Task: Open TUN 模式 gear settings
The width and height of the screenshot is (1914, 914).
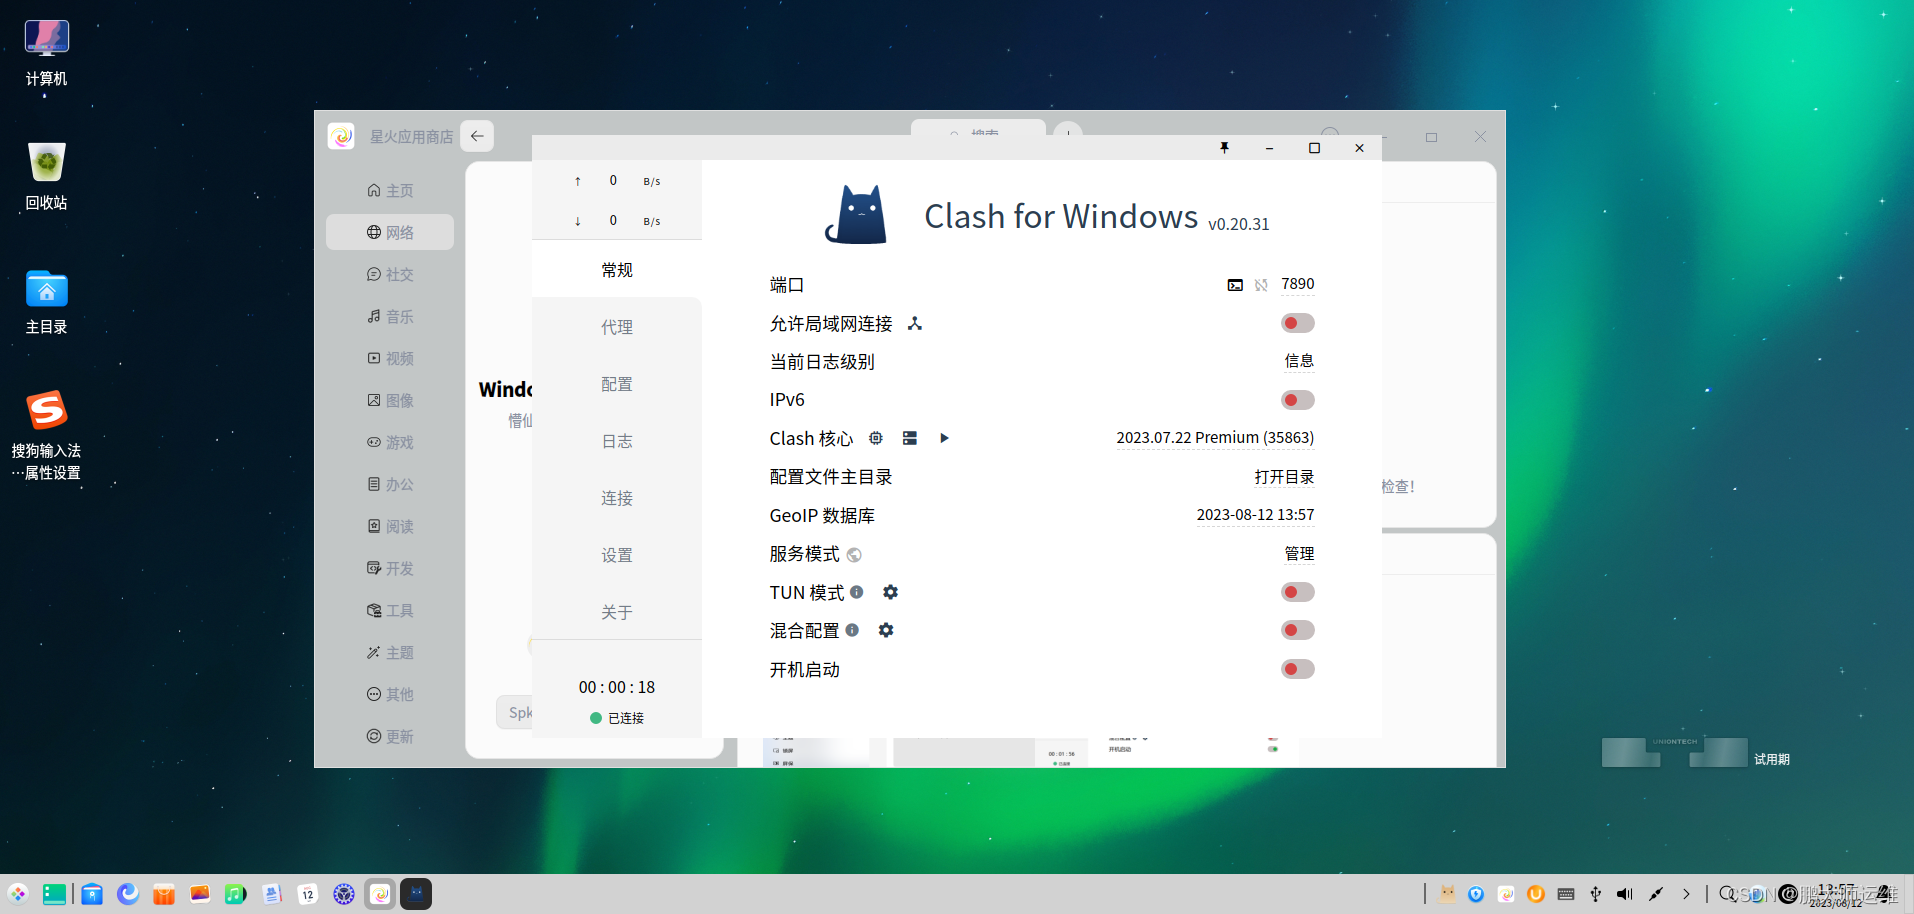Action: click(890, 592)
